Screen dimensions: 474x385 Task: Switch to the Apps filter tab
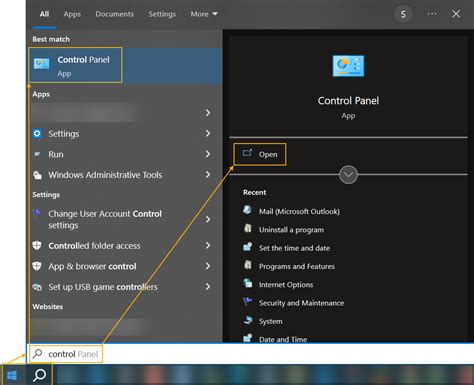coord(72,14)
